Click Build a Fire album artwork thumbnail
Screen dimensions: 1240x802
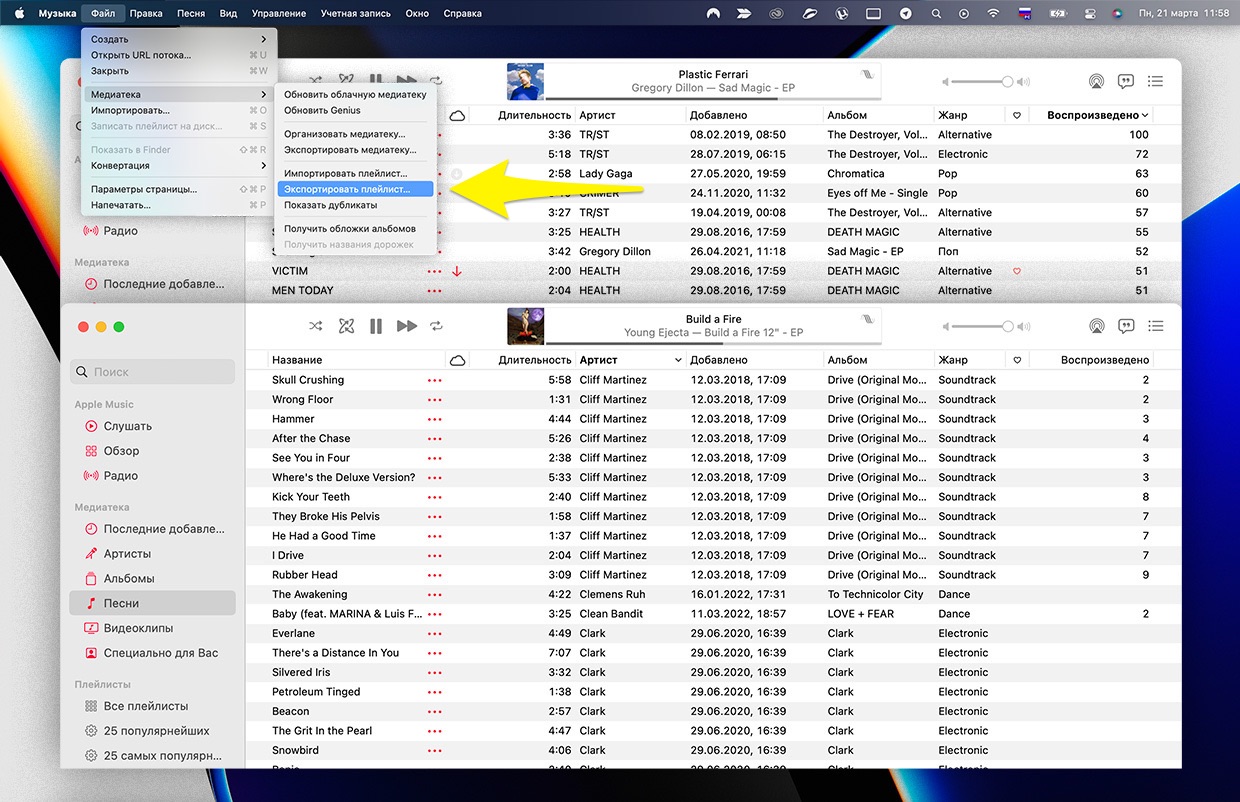(x=526, y=326)
